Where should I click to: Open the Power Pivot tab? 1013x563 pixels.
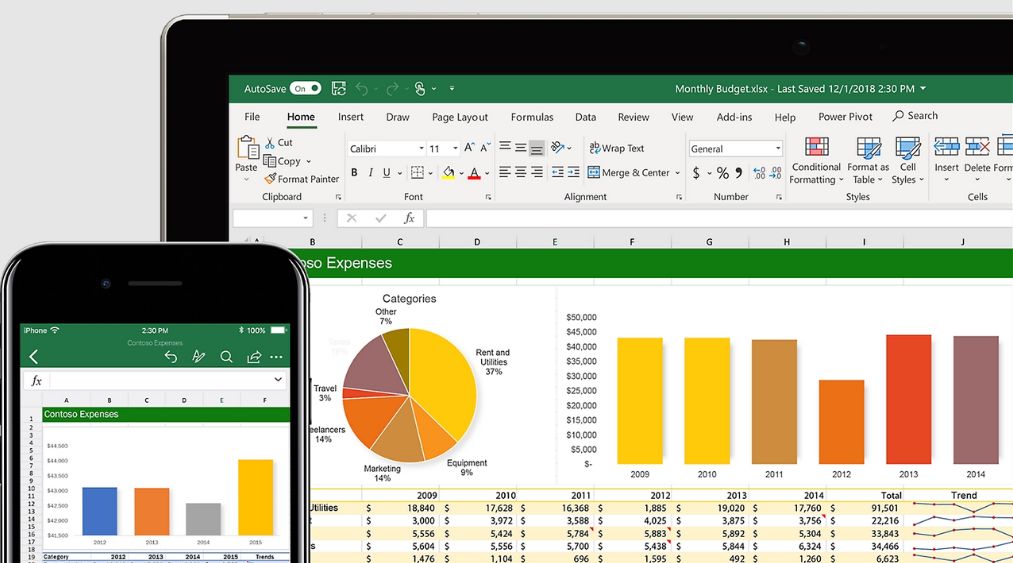coord(845,117)
